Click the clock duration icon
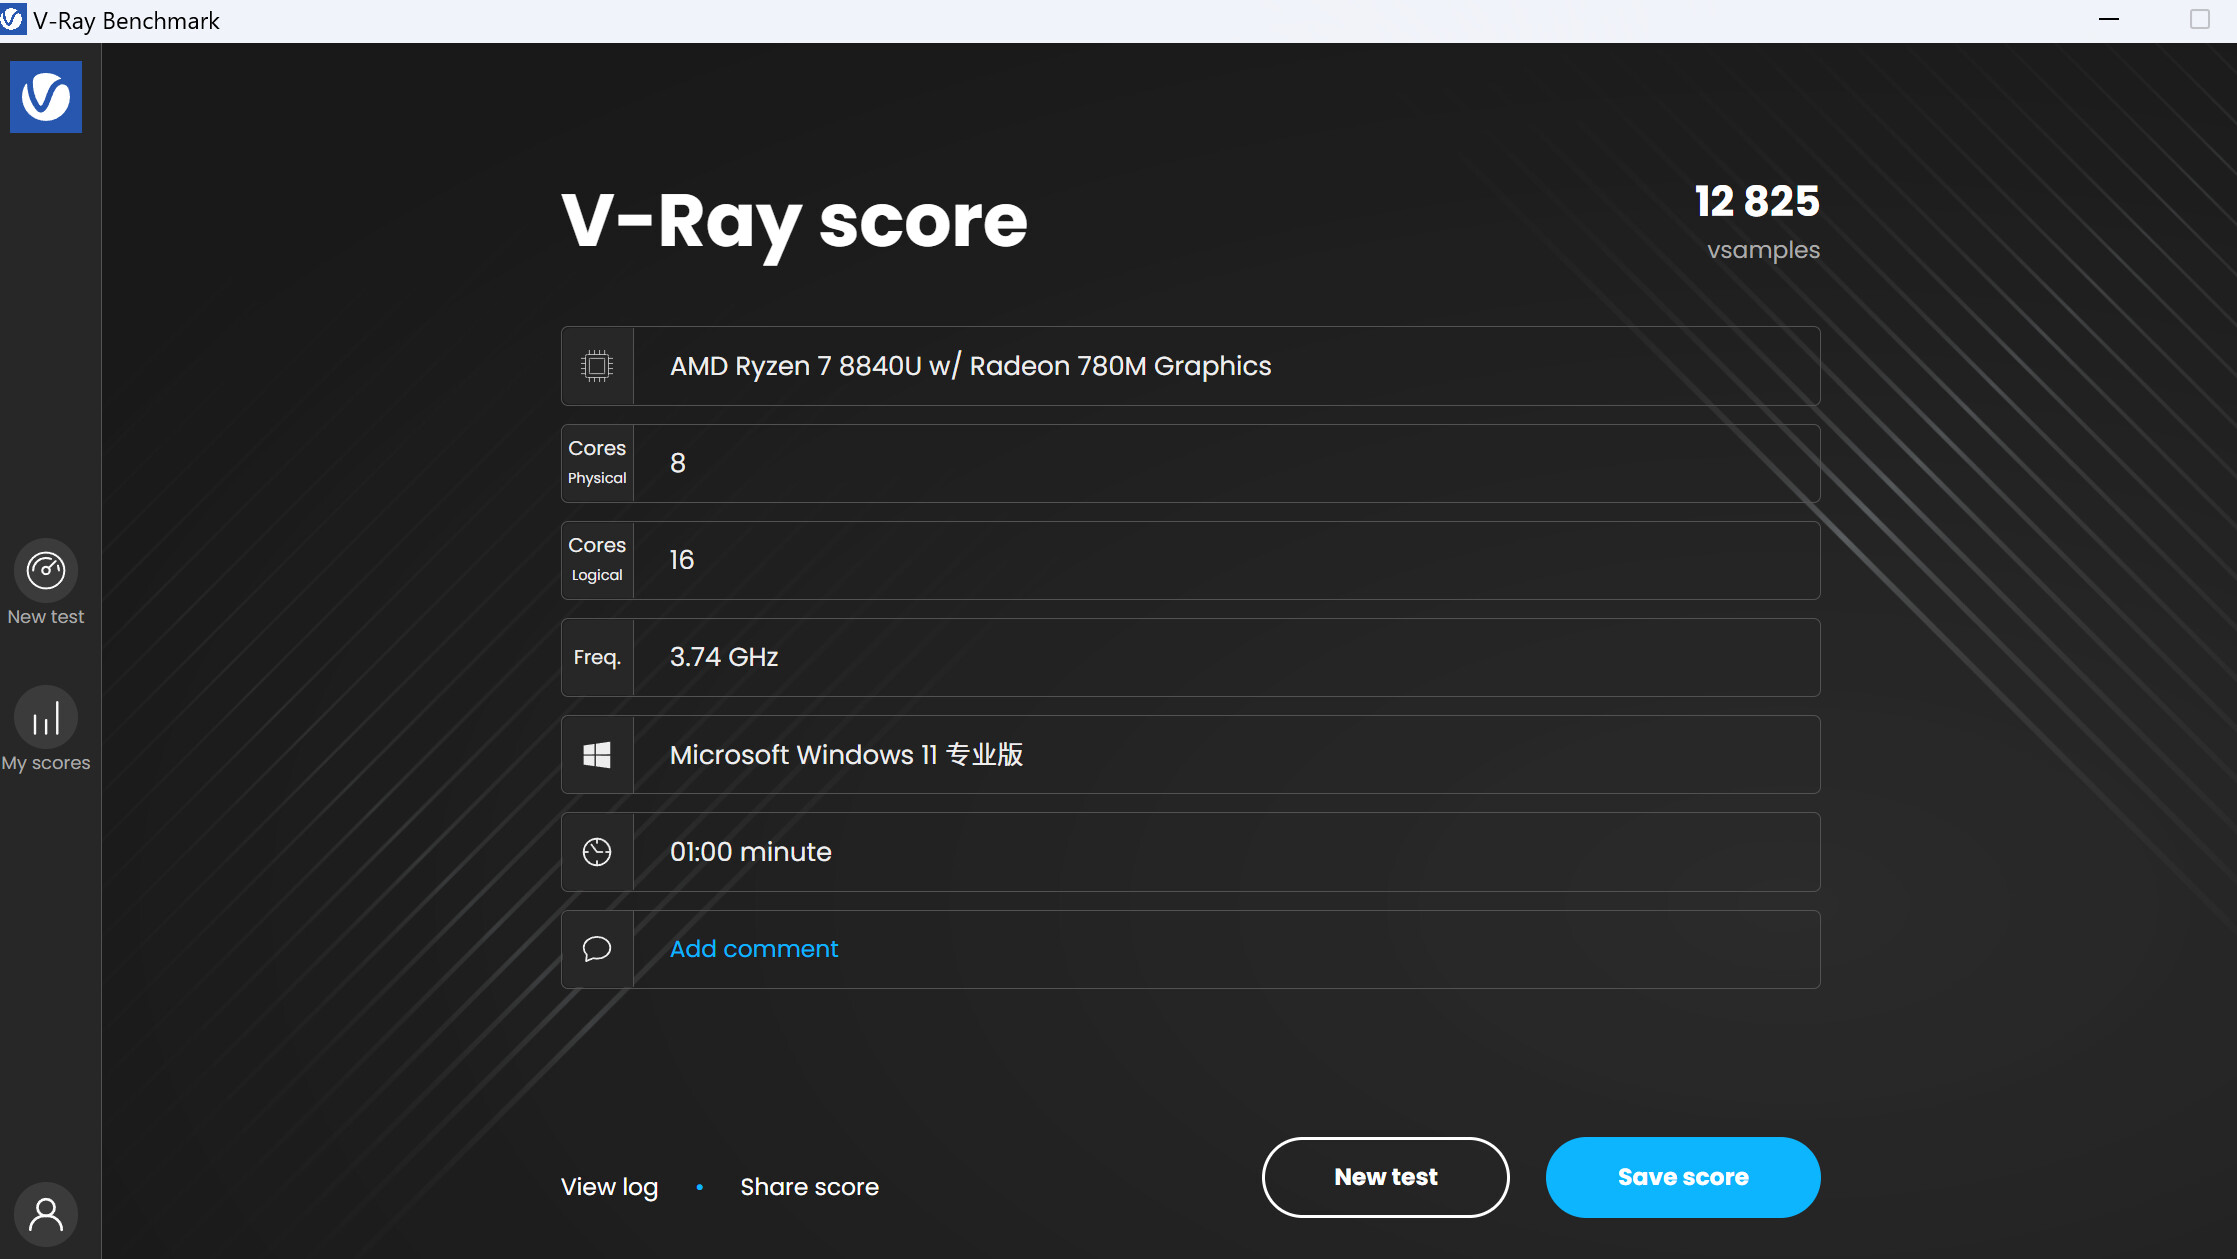This screenshot has width=2237, height=1259. point(597,852)
